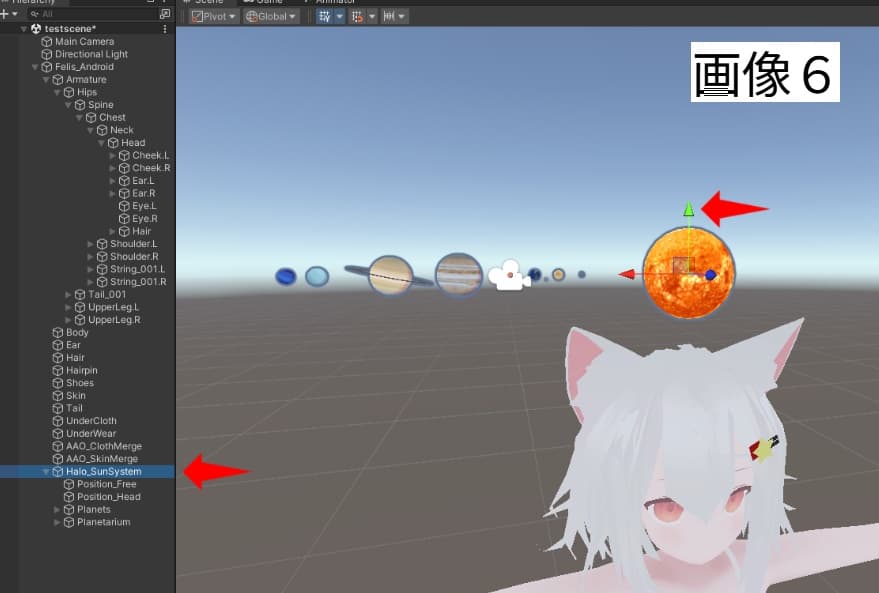The image size is (879, 593).
Task: Open the grid visibility dropdown arrow
Action: [339, 16]
